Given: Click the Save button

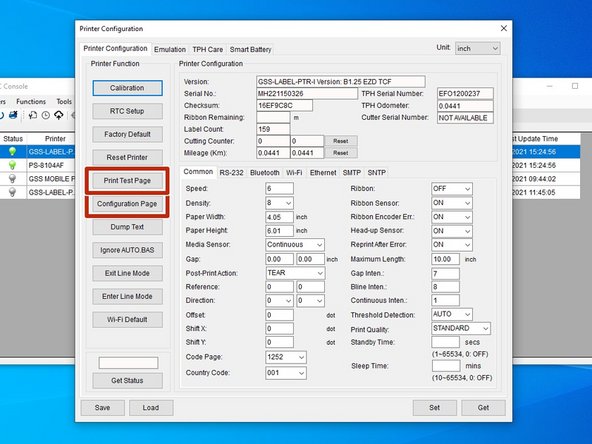Looking at the screenshot, I should [x=103, y=408].
